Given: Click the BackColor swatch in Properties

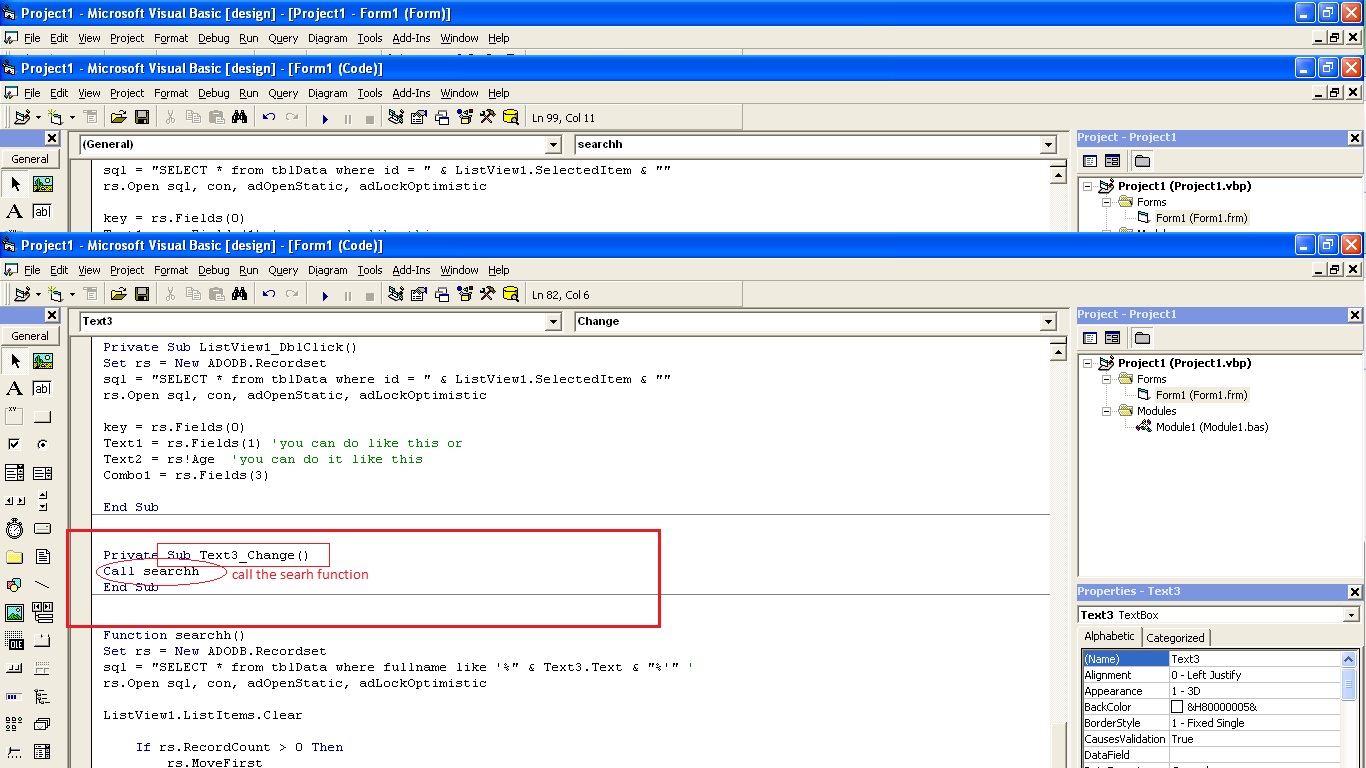Looking at the screenshot, I should (x=1178, y=706).
